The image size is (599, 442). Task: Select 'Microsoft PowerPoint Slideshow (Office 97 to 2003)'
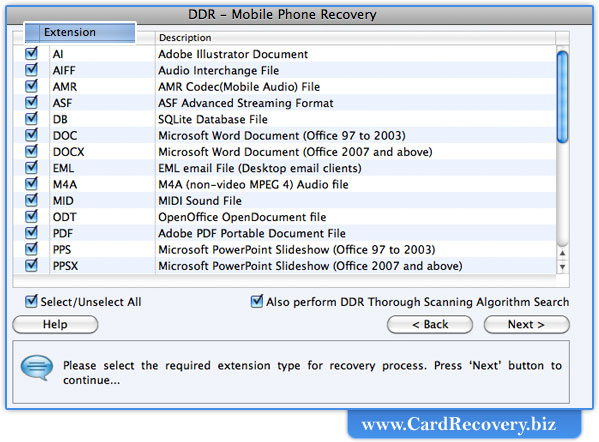click(297, 250)
